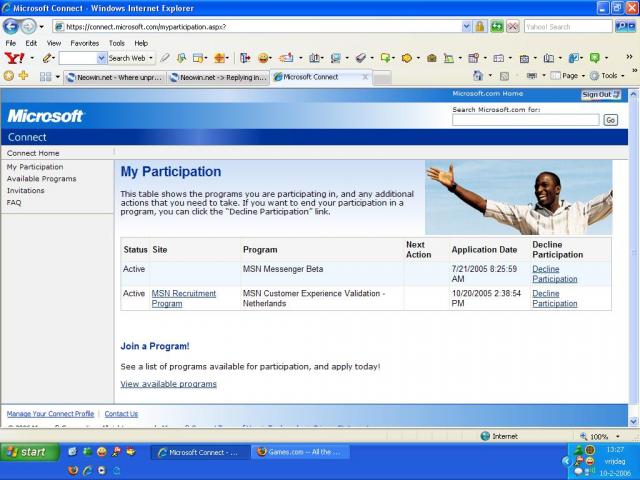Click the Quick Tabs grid icon
Screen dimensions: 640x480
pos(45,77)
